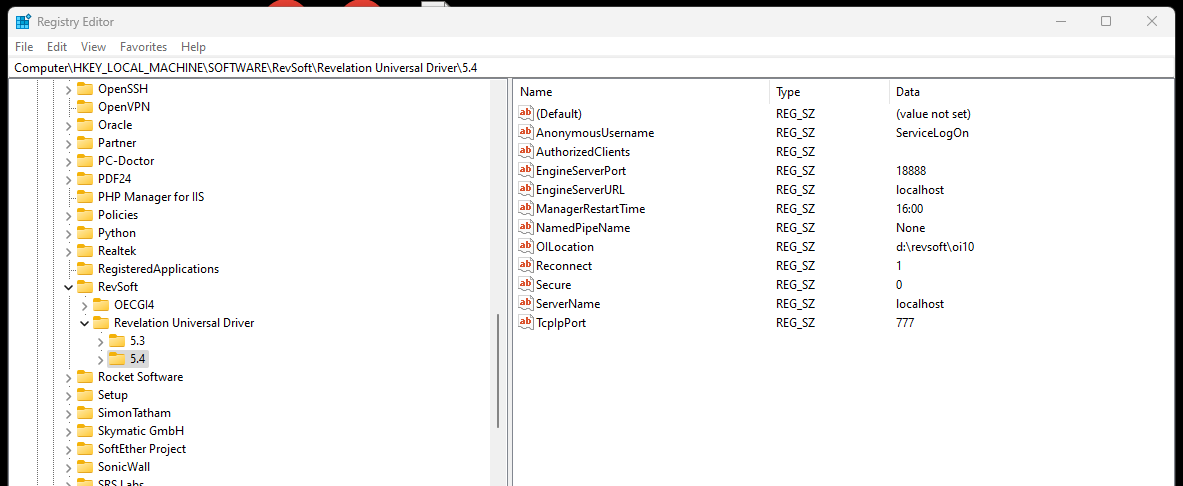
Task: Open the Help menu
Action: [193, 47]
